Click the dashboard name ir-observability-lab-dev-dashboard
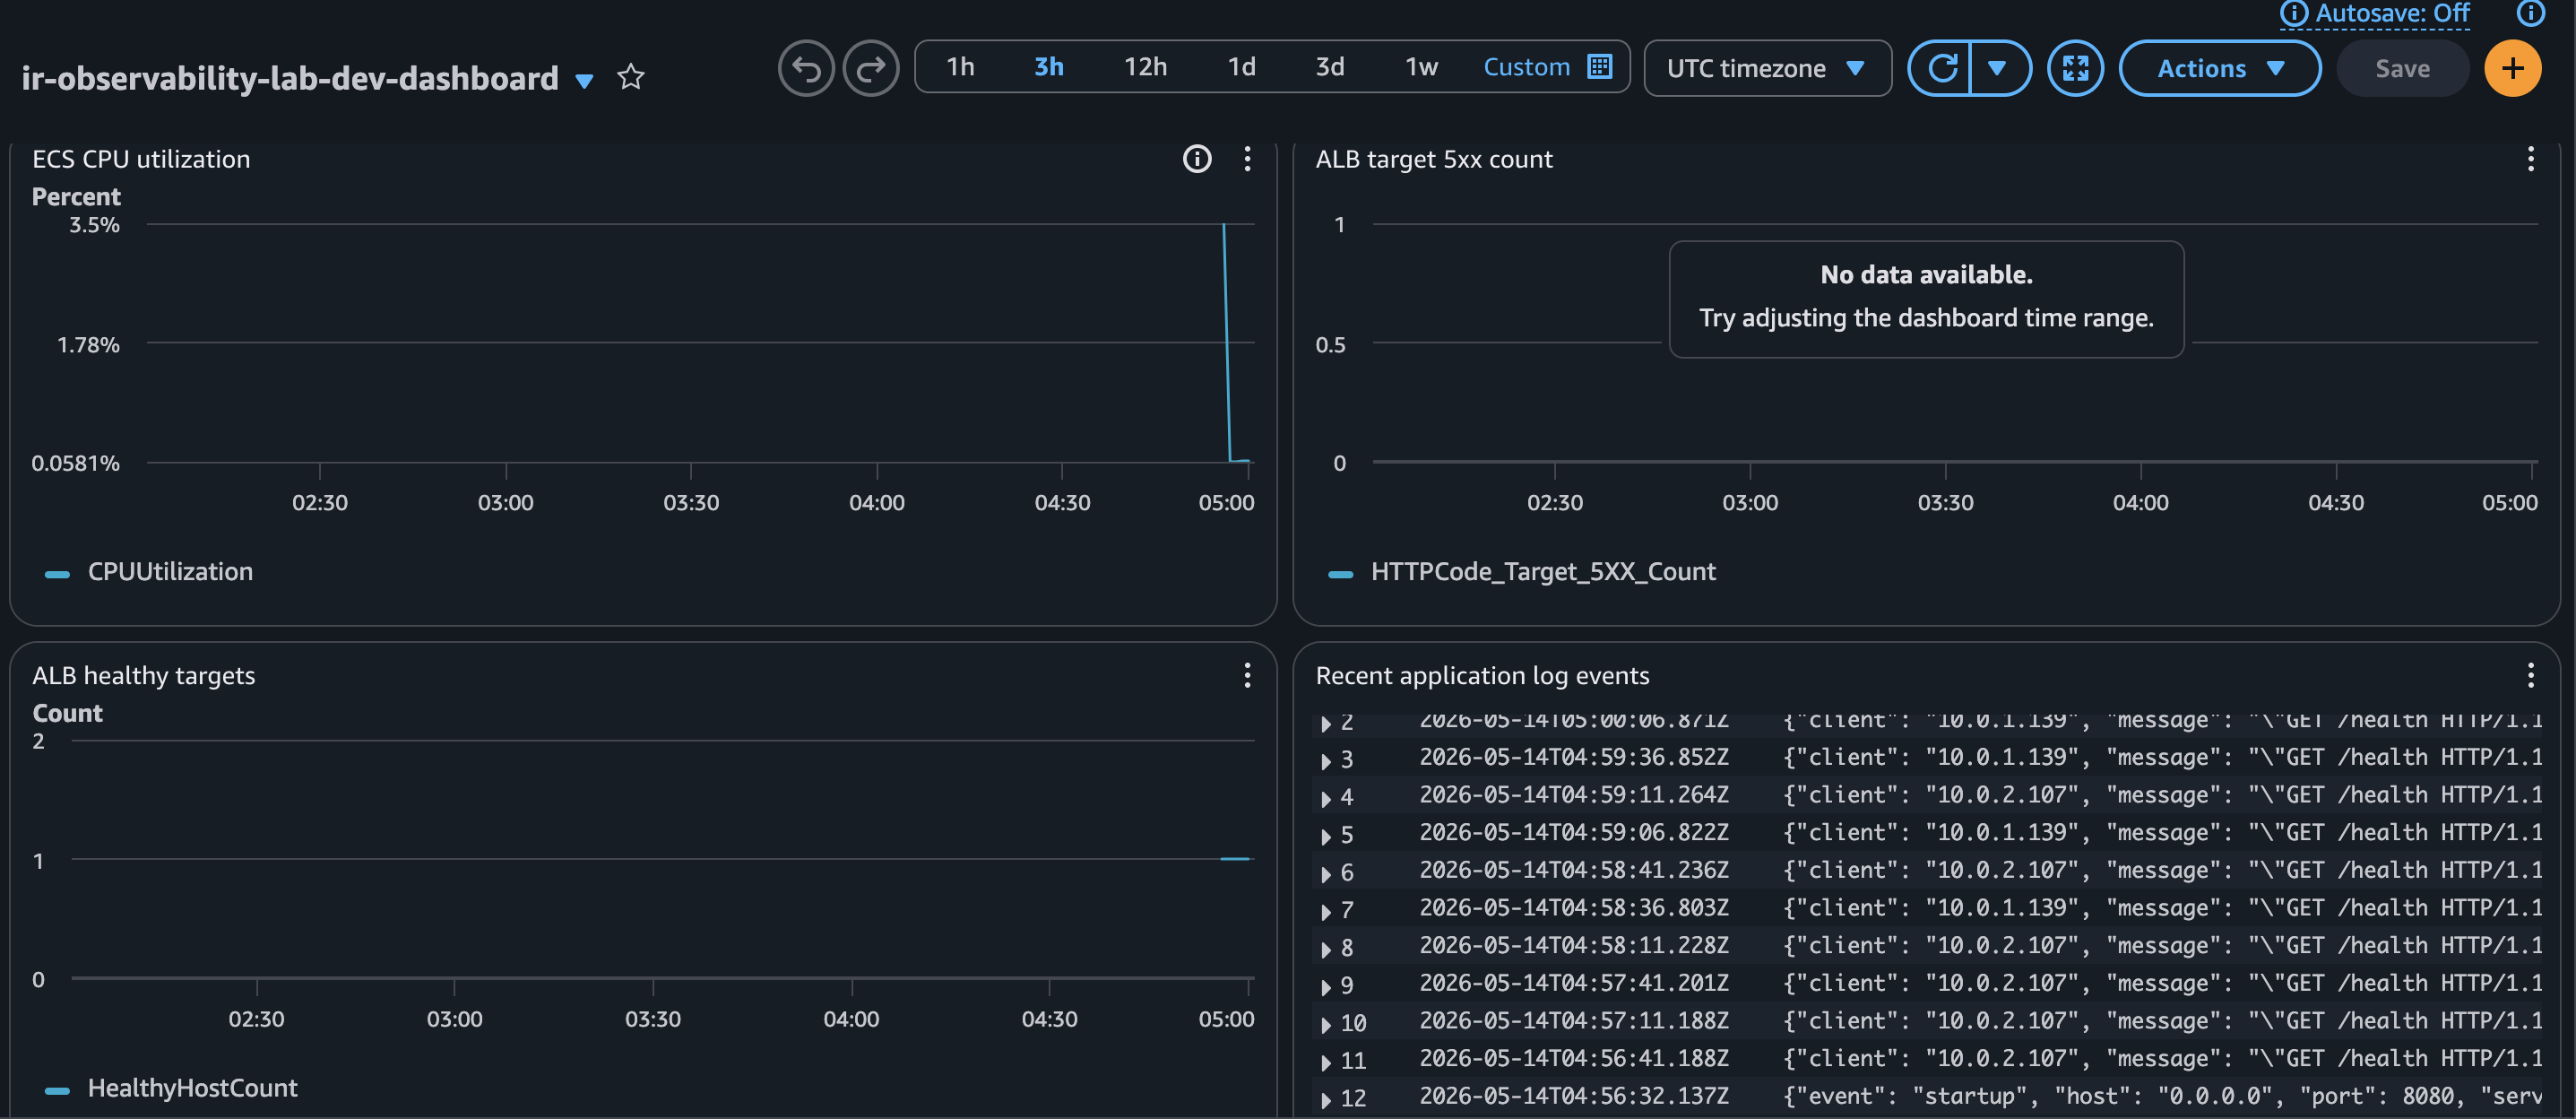 point(290,78)
